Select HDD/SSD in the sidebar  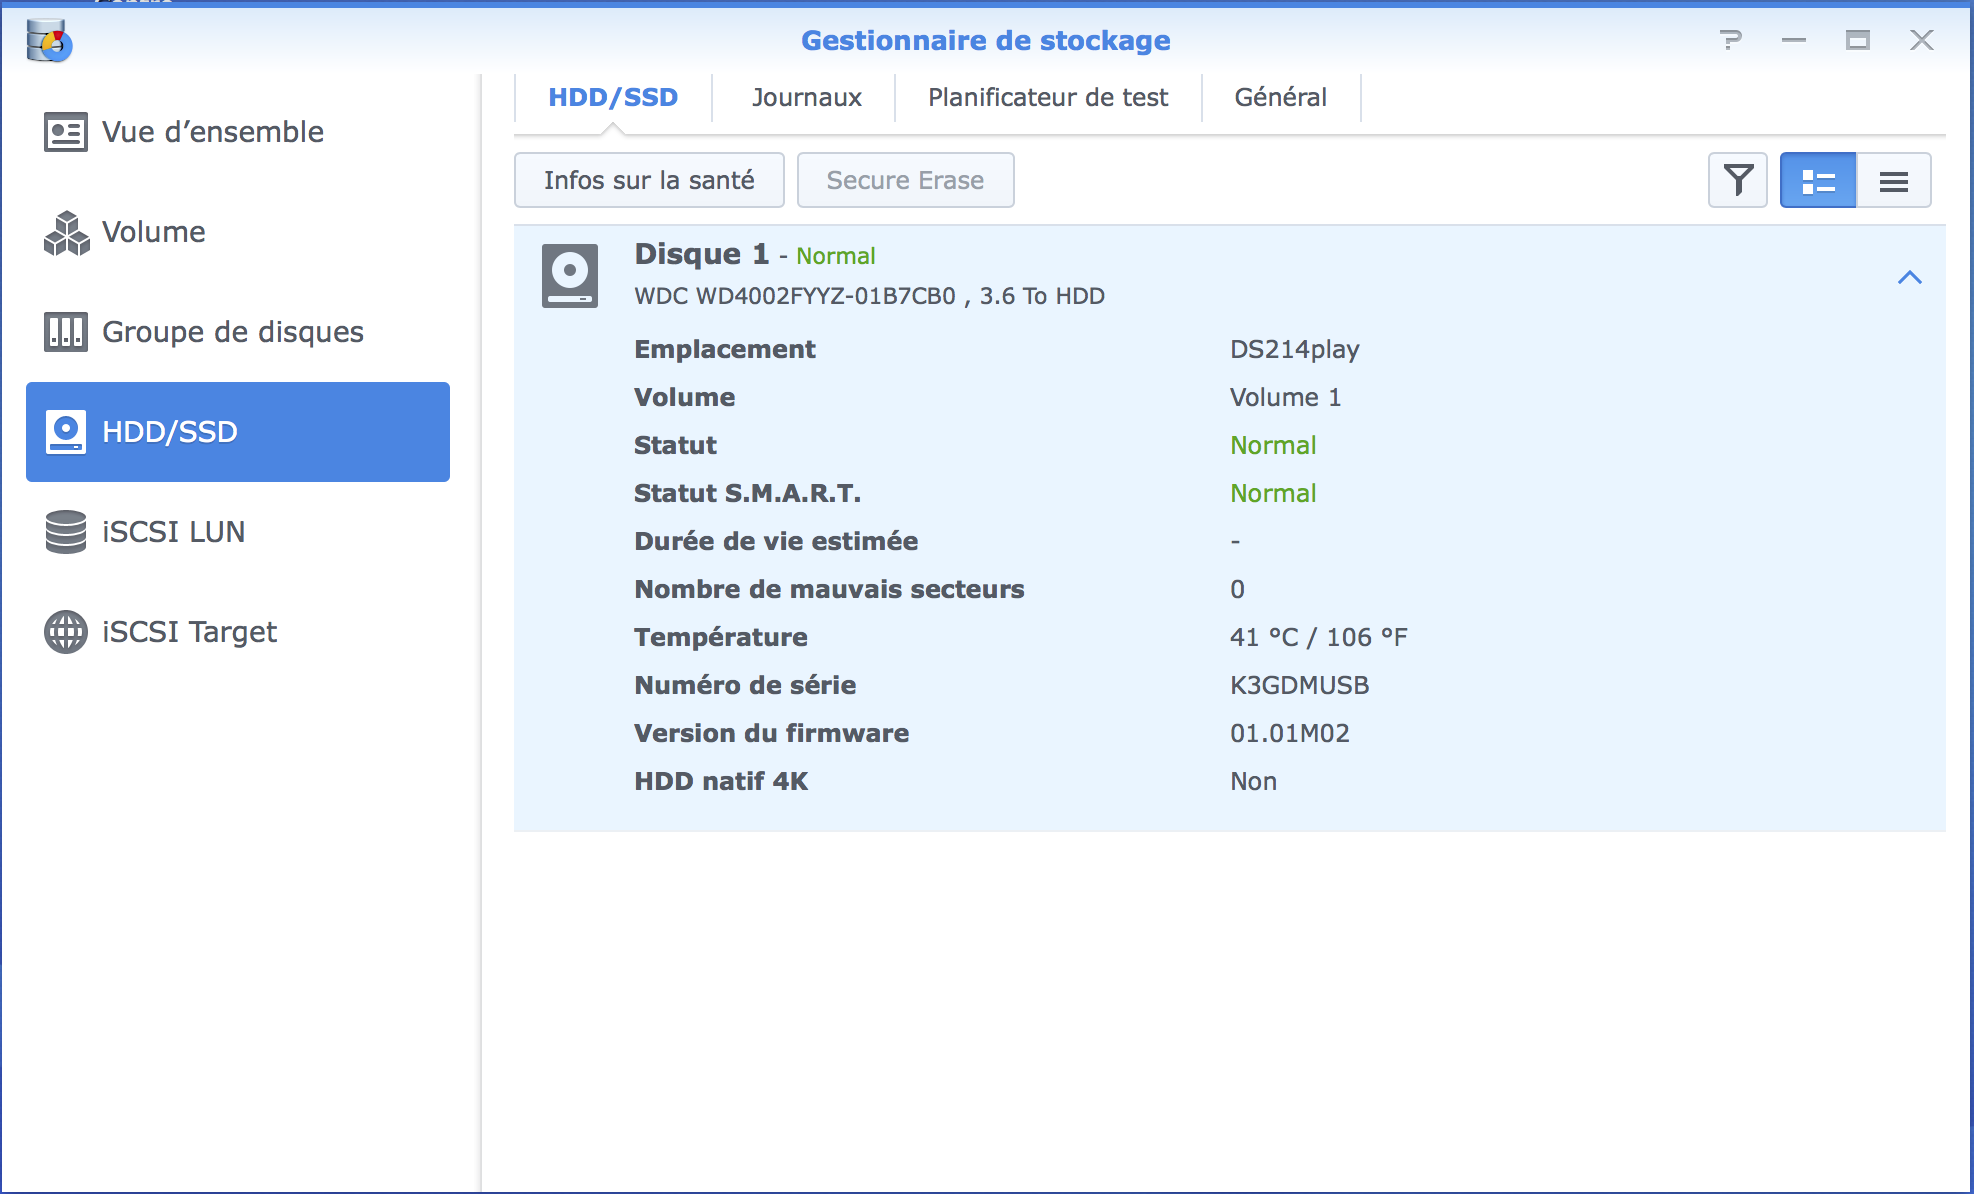click(x=237, y=432)
